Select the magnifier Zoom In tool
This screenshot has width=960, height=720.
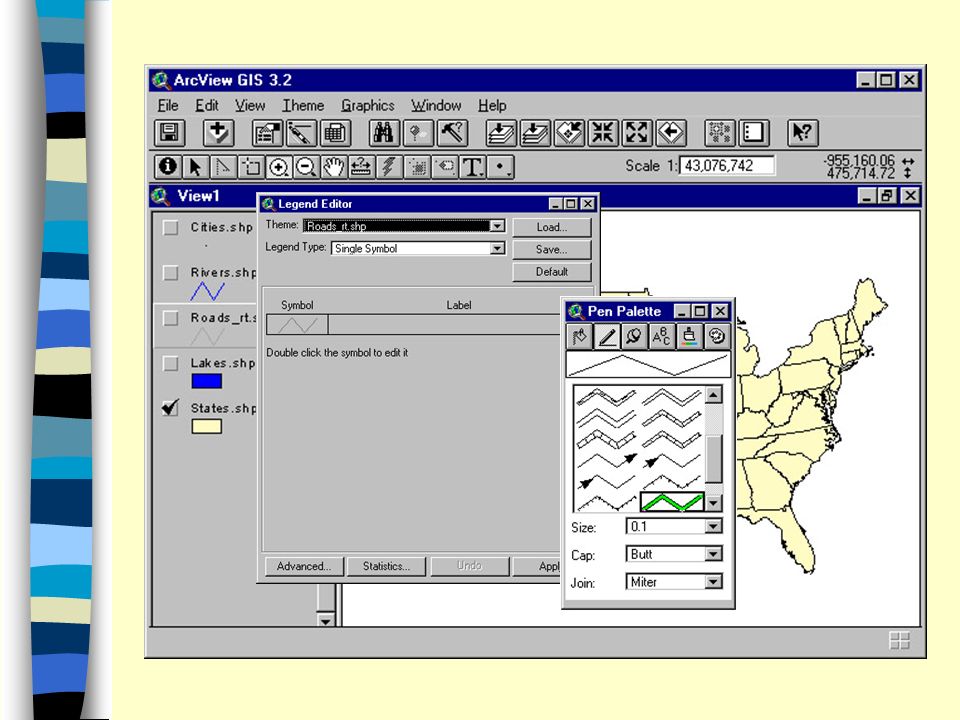point(279,167)
